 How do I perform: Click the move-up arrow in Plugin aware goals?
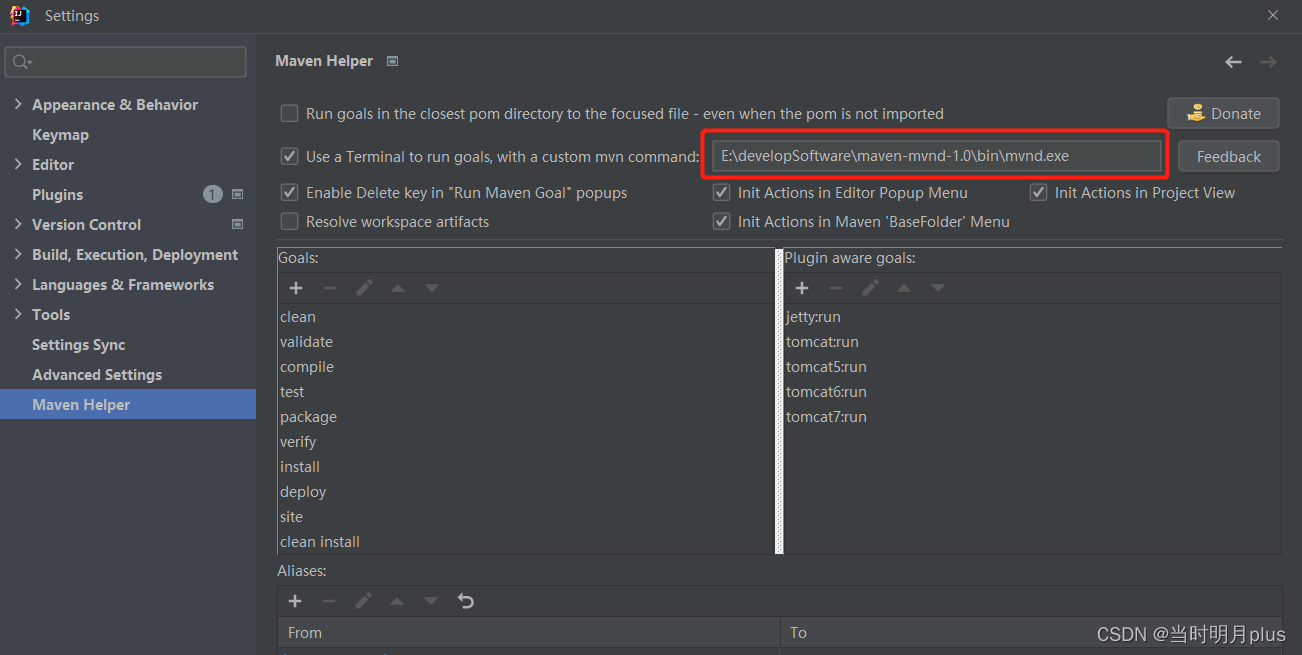(x=904, y=288)
